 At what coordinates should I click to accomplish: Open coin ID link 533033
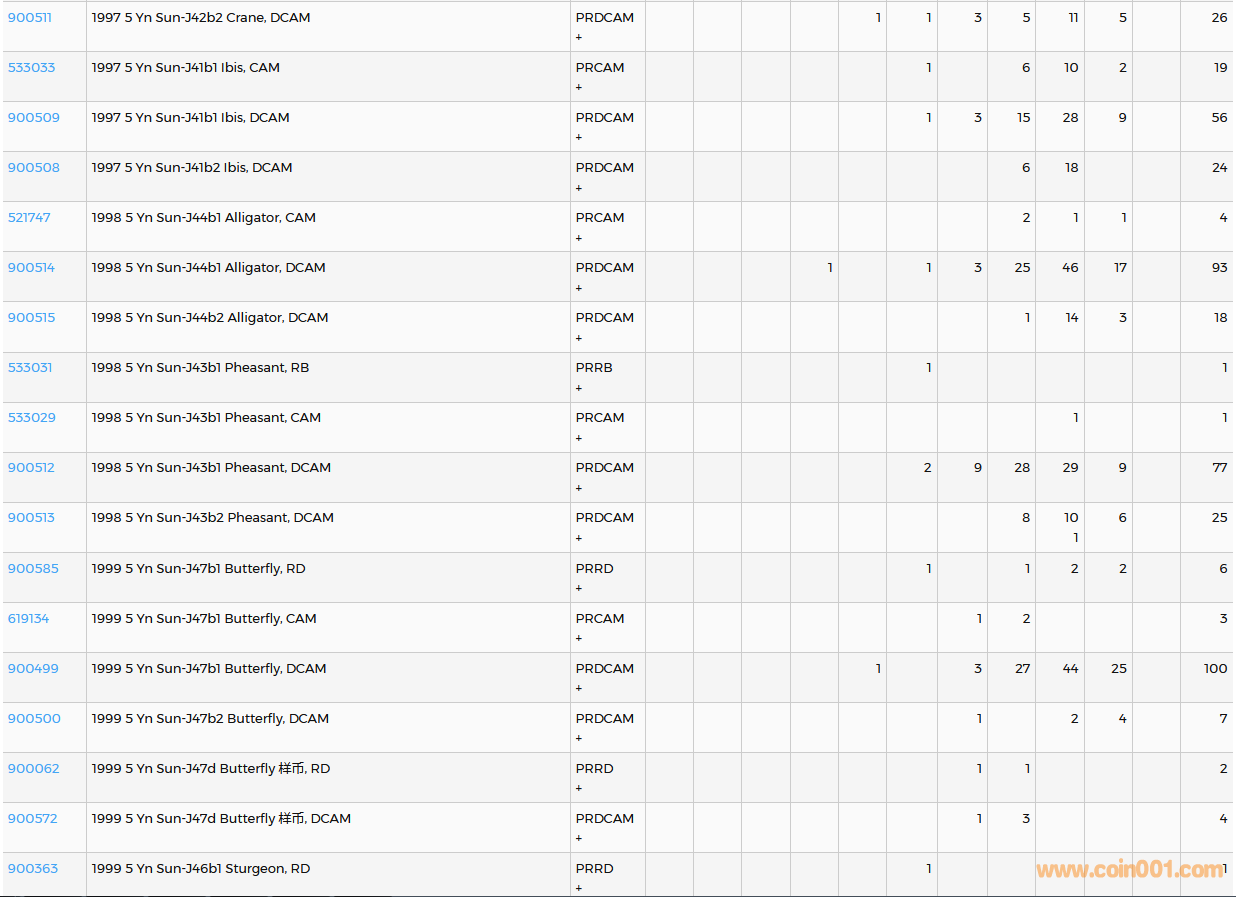pyautogui.click(x=32, y=68)
